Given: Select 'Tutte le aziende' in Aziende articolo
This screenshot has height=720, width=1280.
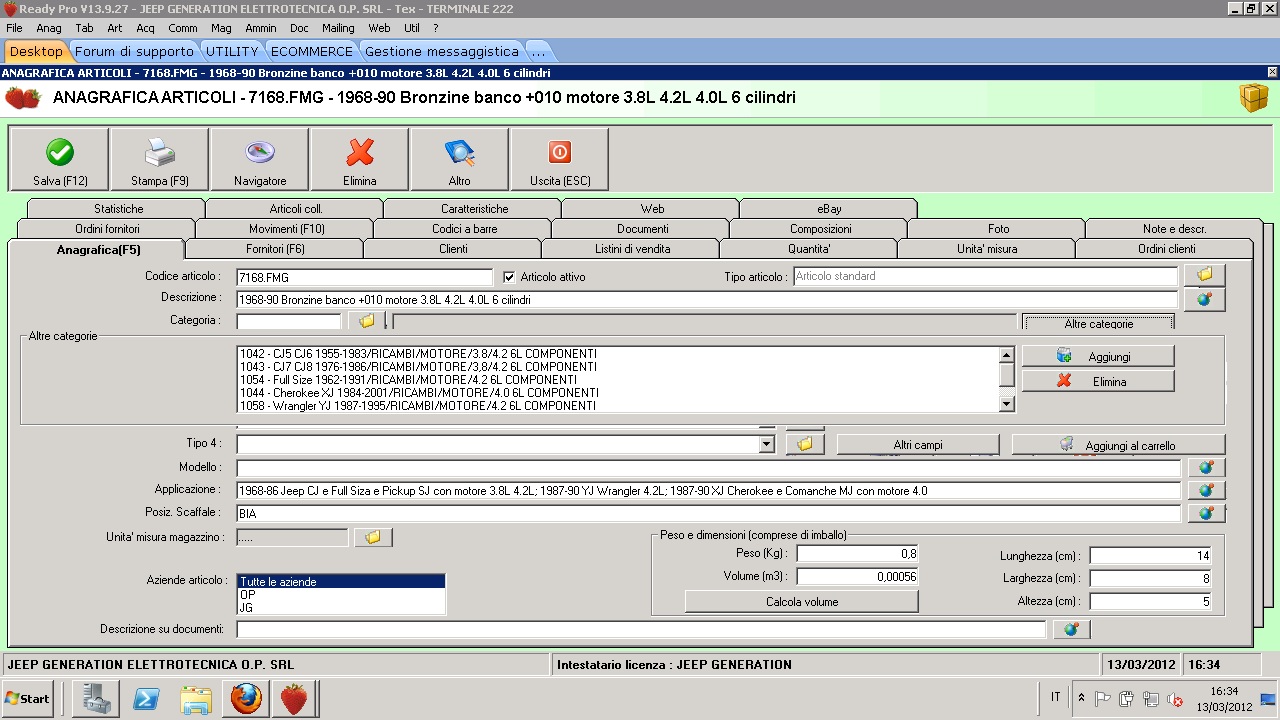Looking at the screenshot, I should tap(341, 581).
